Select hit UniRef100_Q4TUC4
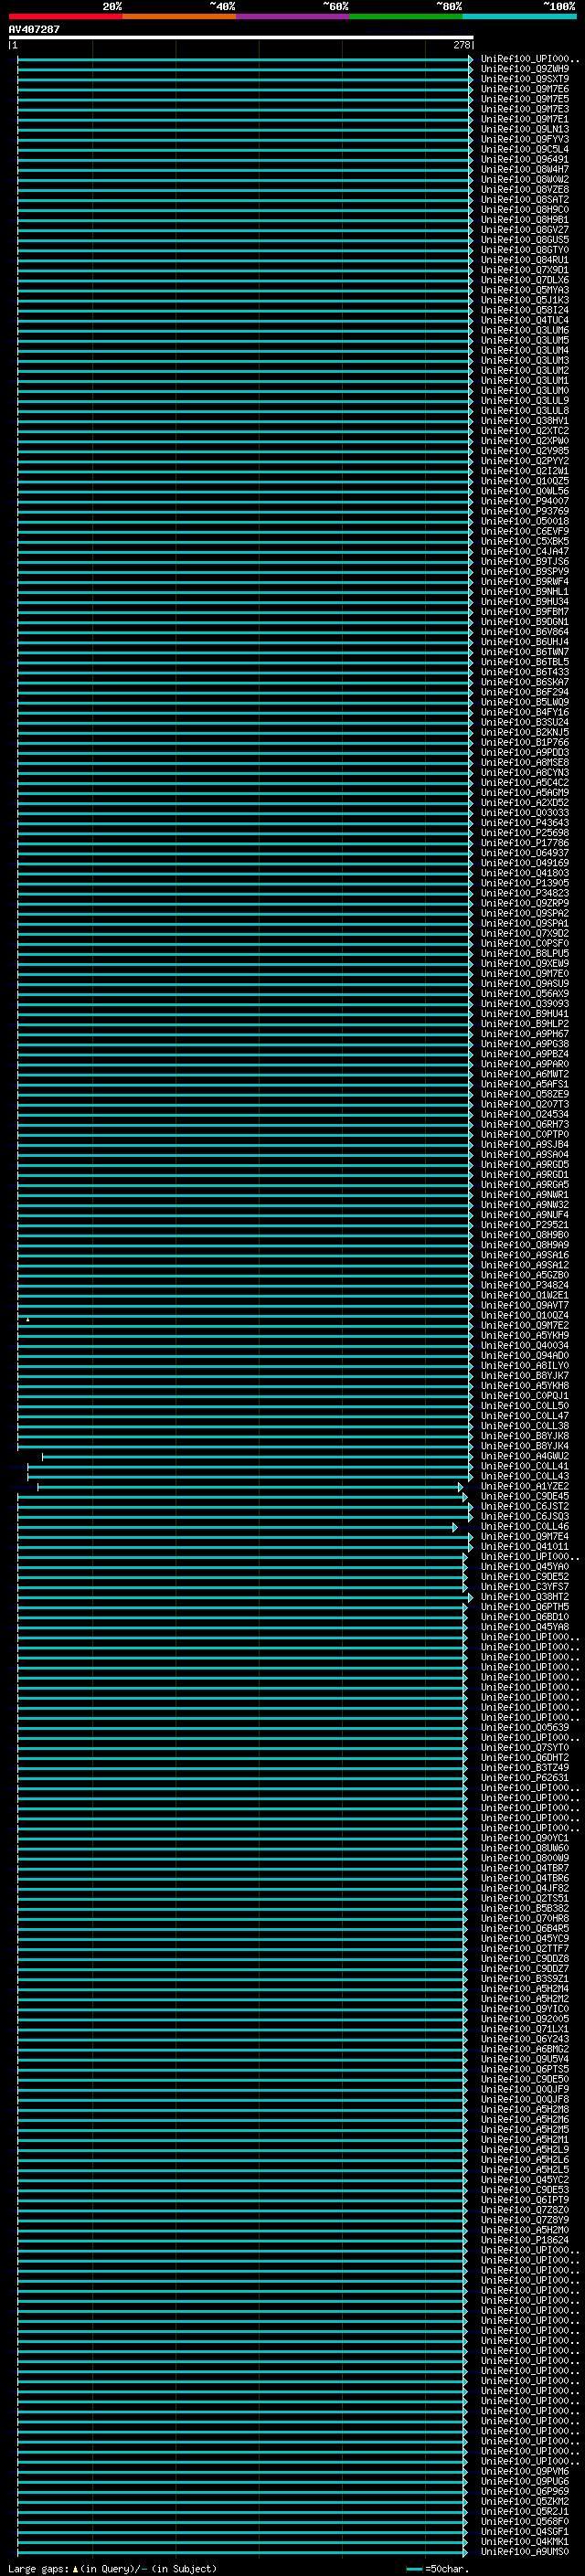Screen dimensions: 585x2576 [525, 320]
